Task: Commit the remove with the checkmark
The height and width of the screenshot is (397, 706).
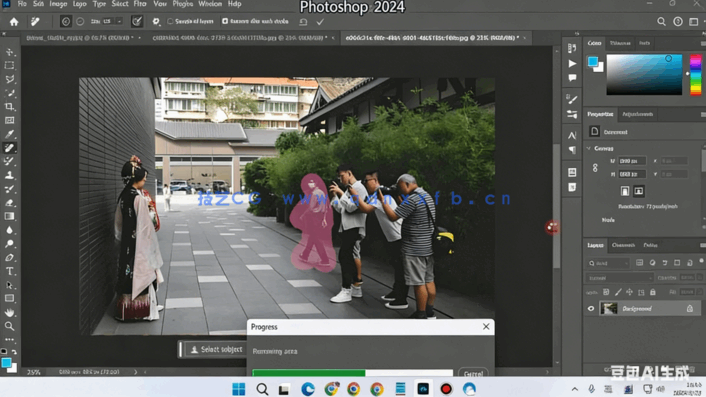Action: (x=320, y=22)
